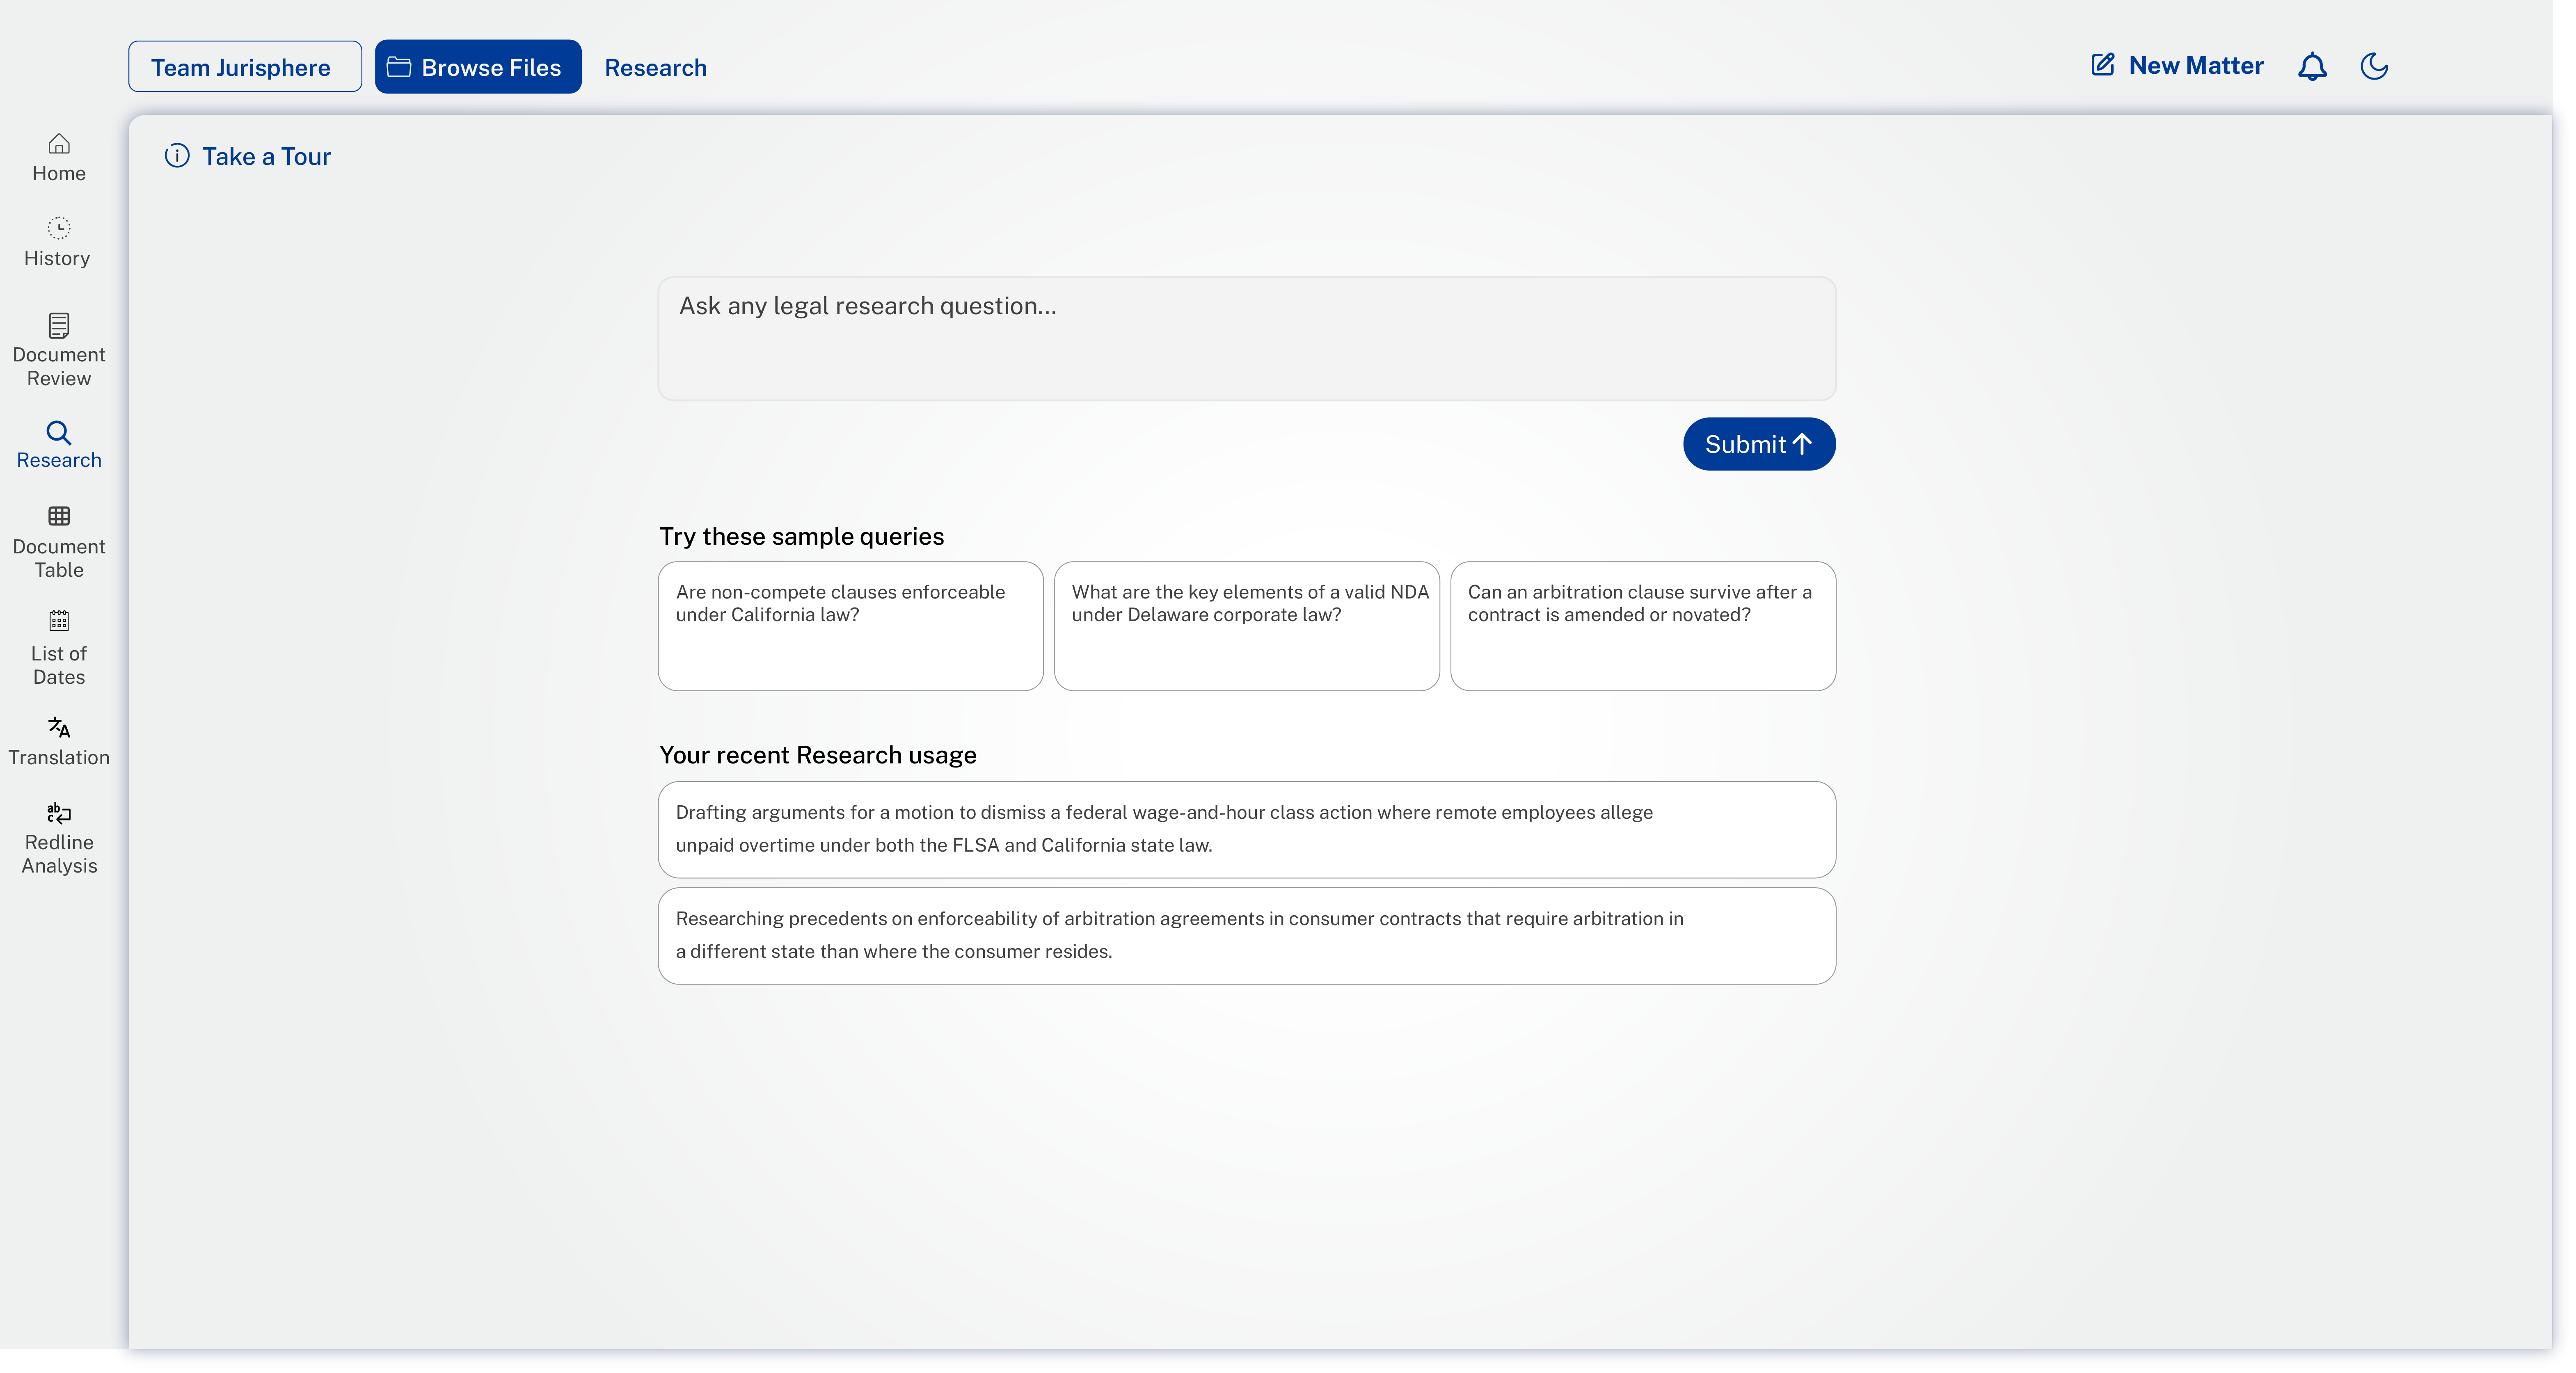Create a New Matter
This screenshot has width=2576, height=1373.
pyautogui.click(x=2177, y=66)
